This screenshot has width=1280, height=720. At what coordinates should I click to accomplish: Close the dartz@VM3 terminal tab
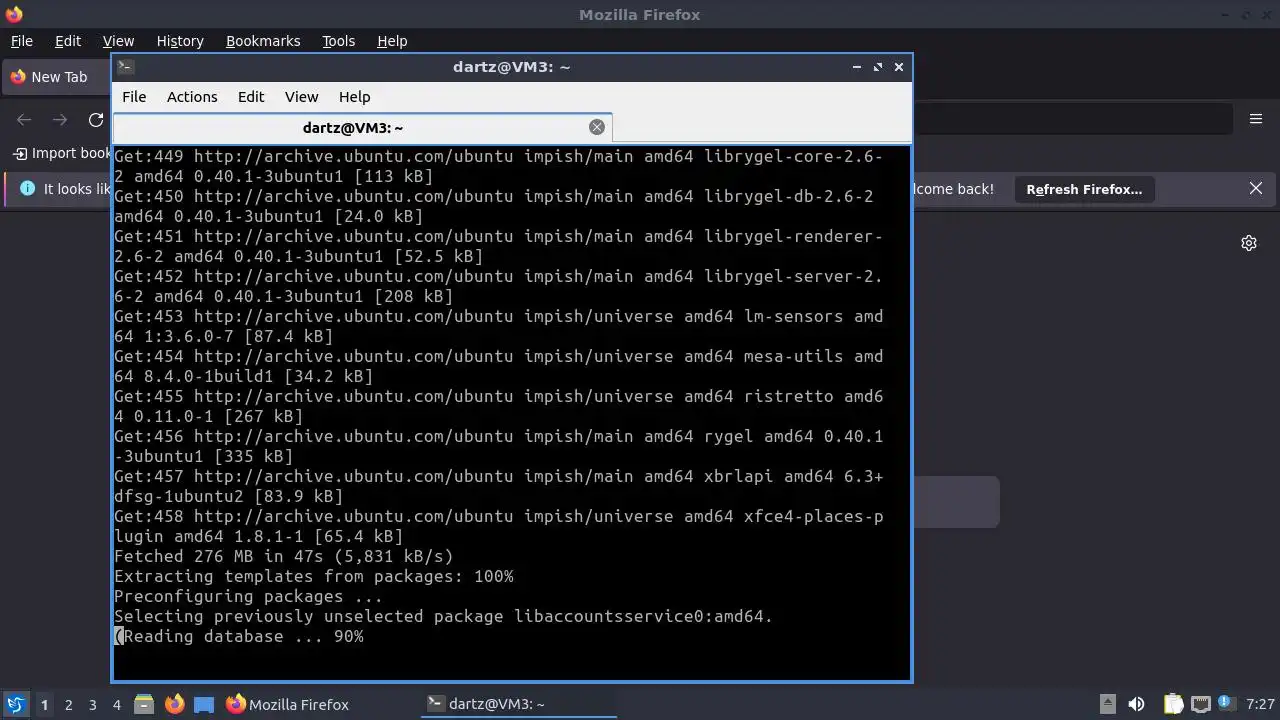tap(597, 127)
